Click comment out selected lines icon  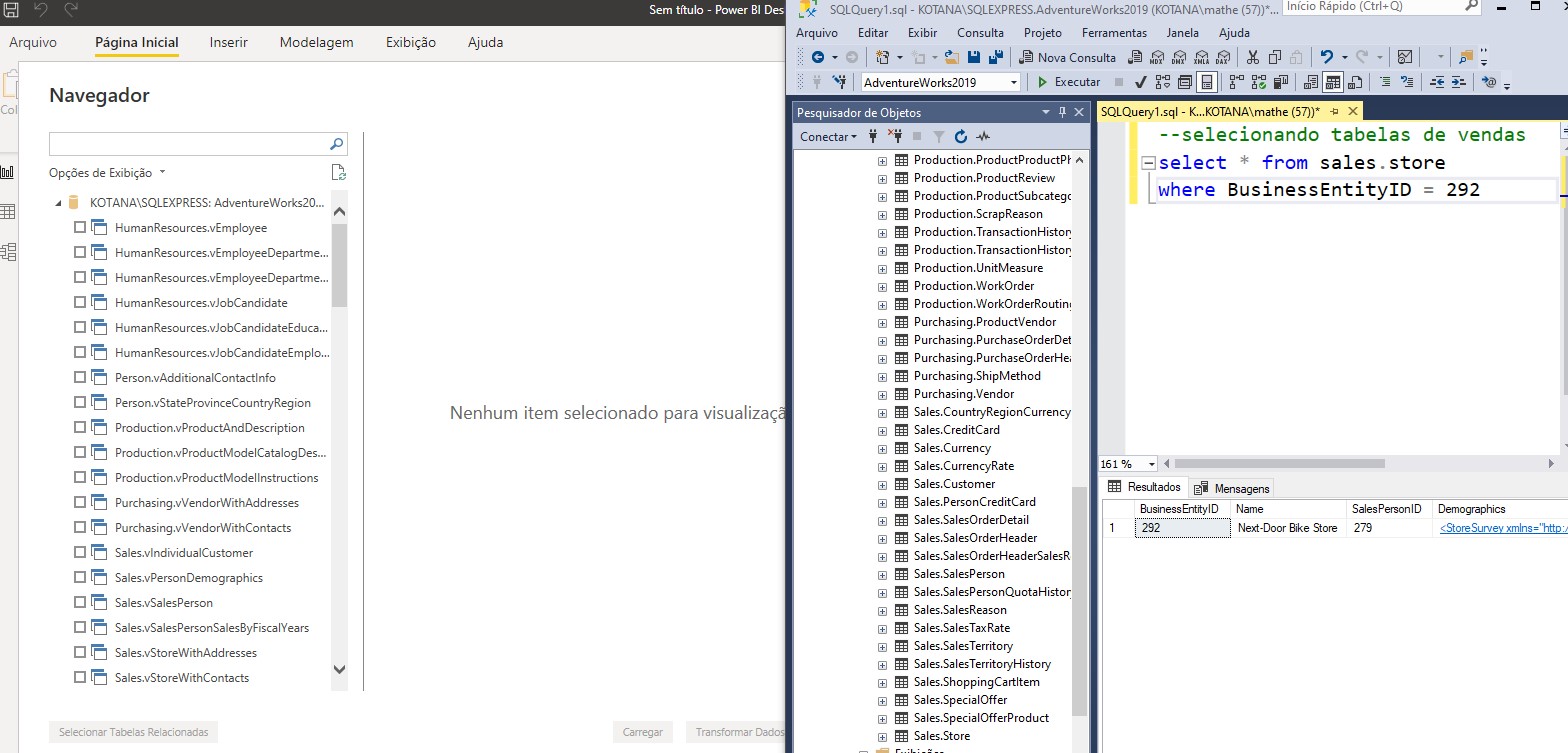tap(1384, 82)
